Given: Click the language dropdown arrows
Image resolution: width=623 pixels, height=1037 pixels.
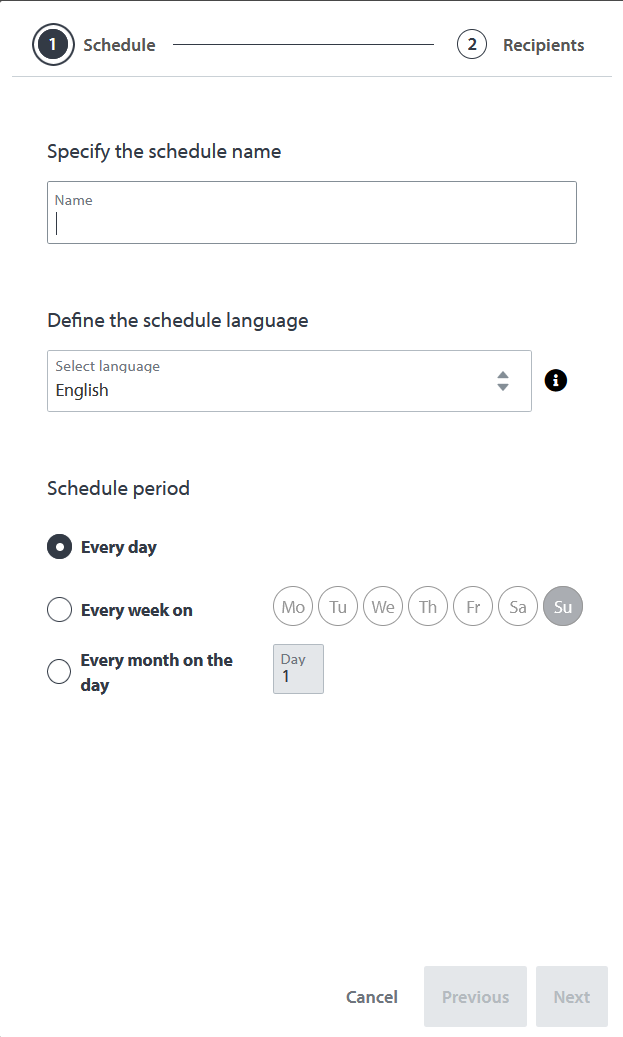Looking at the screenshot, I should click(503, 381).
